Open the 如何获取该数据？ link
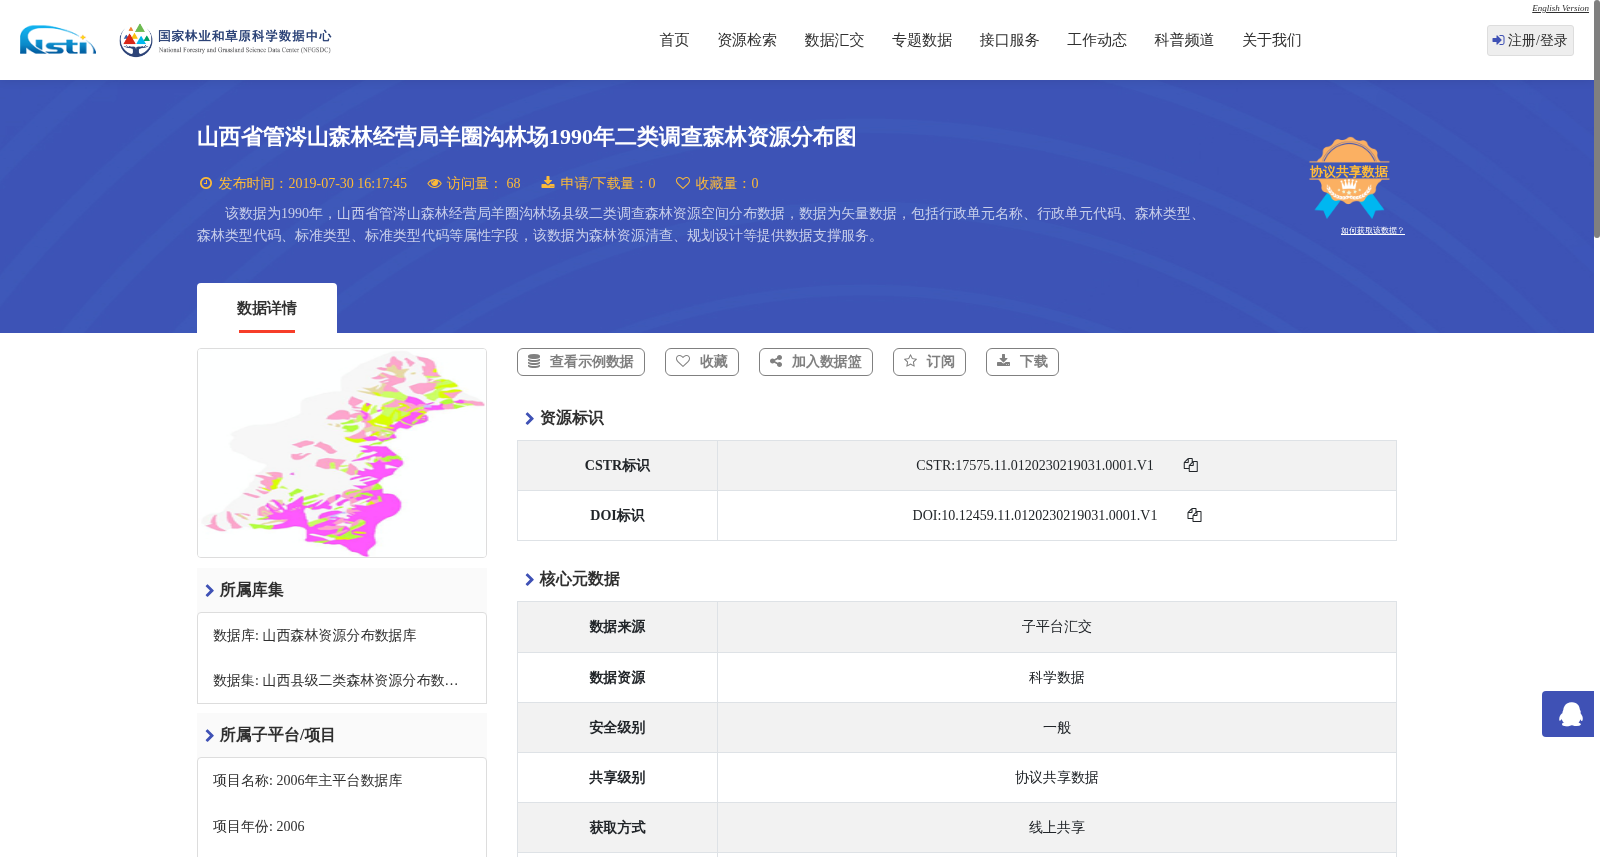This screenshot has height=857, width=1600. pos(1372,231)
